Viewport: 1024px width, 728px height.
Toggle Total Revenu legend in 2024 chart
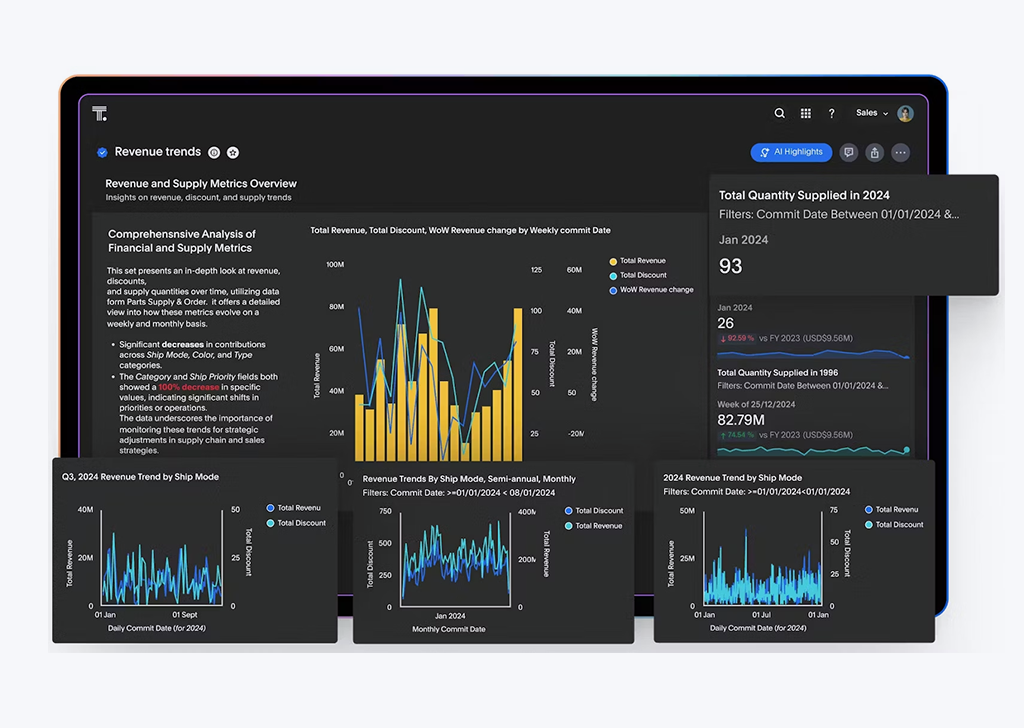point(891,509)
